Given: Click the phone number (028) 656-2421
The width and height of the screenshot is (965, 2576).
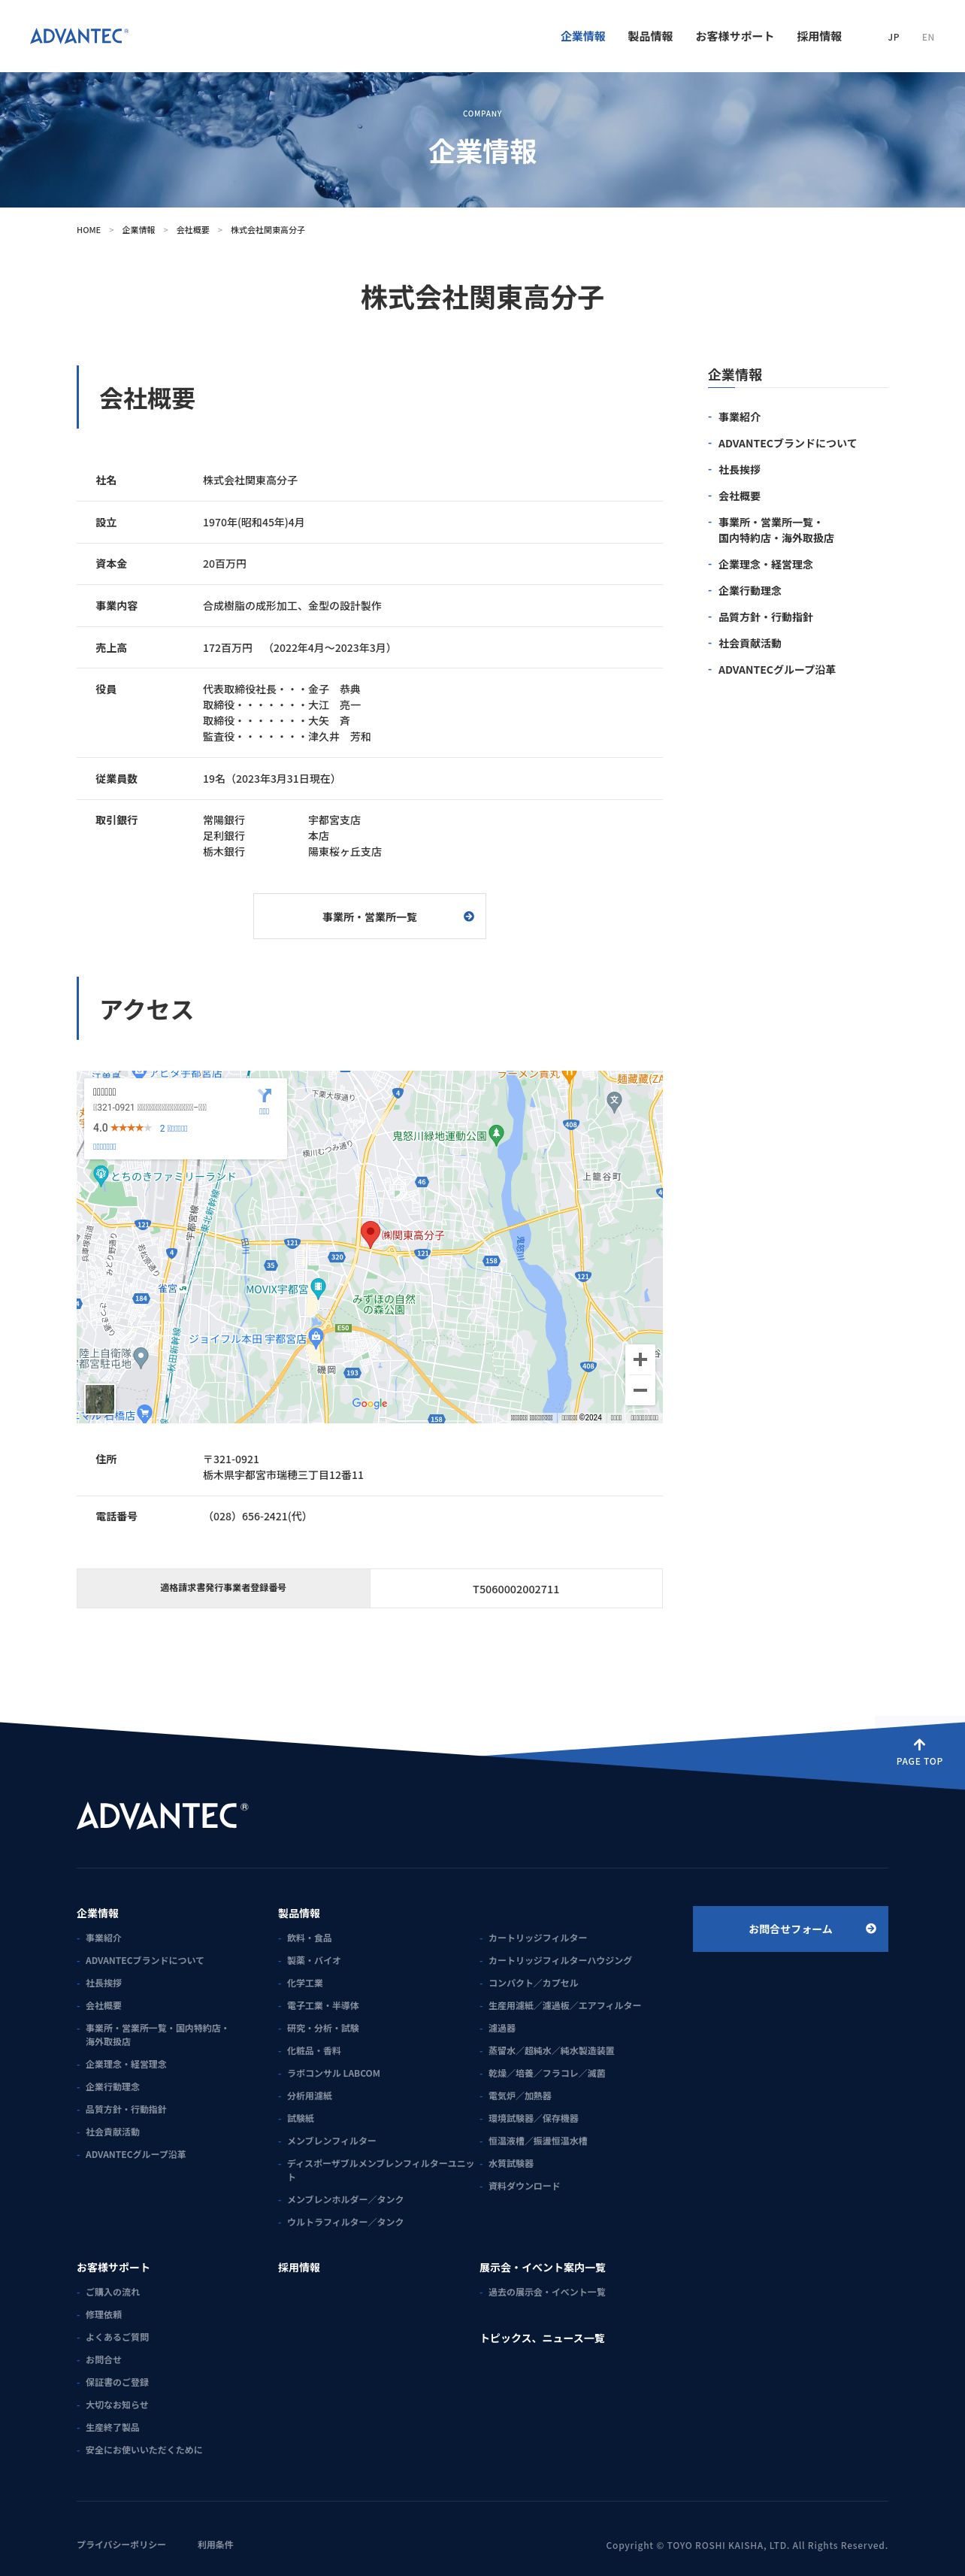Looking at the screenshot, I should [257, 1516].
